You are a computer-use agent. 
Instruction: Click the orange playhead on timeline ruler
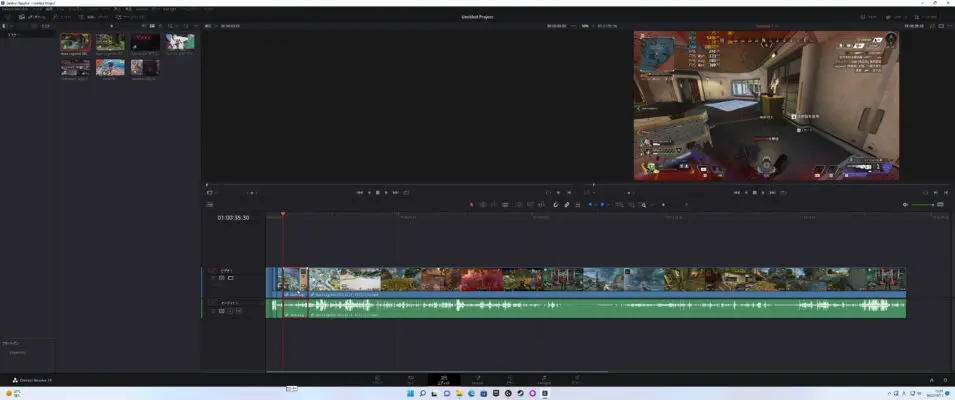pos(283,214)
